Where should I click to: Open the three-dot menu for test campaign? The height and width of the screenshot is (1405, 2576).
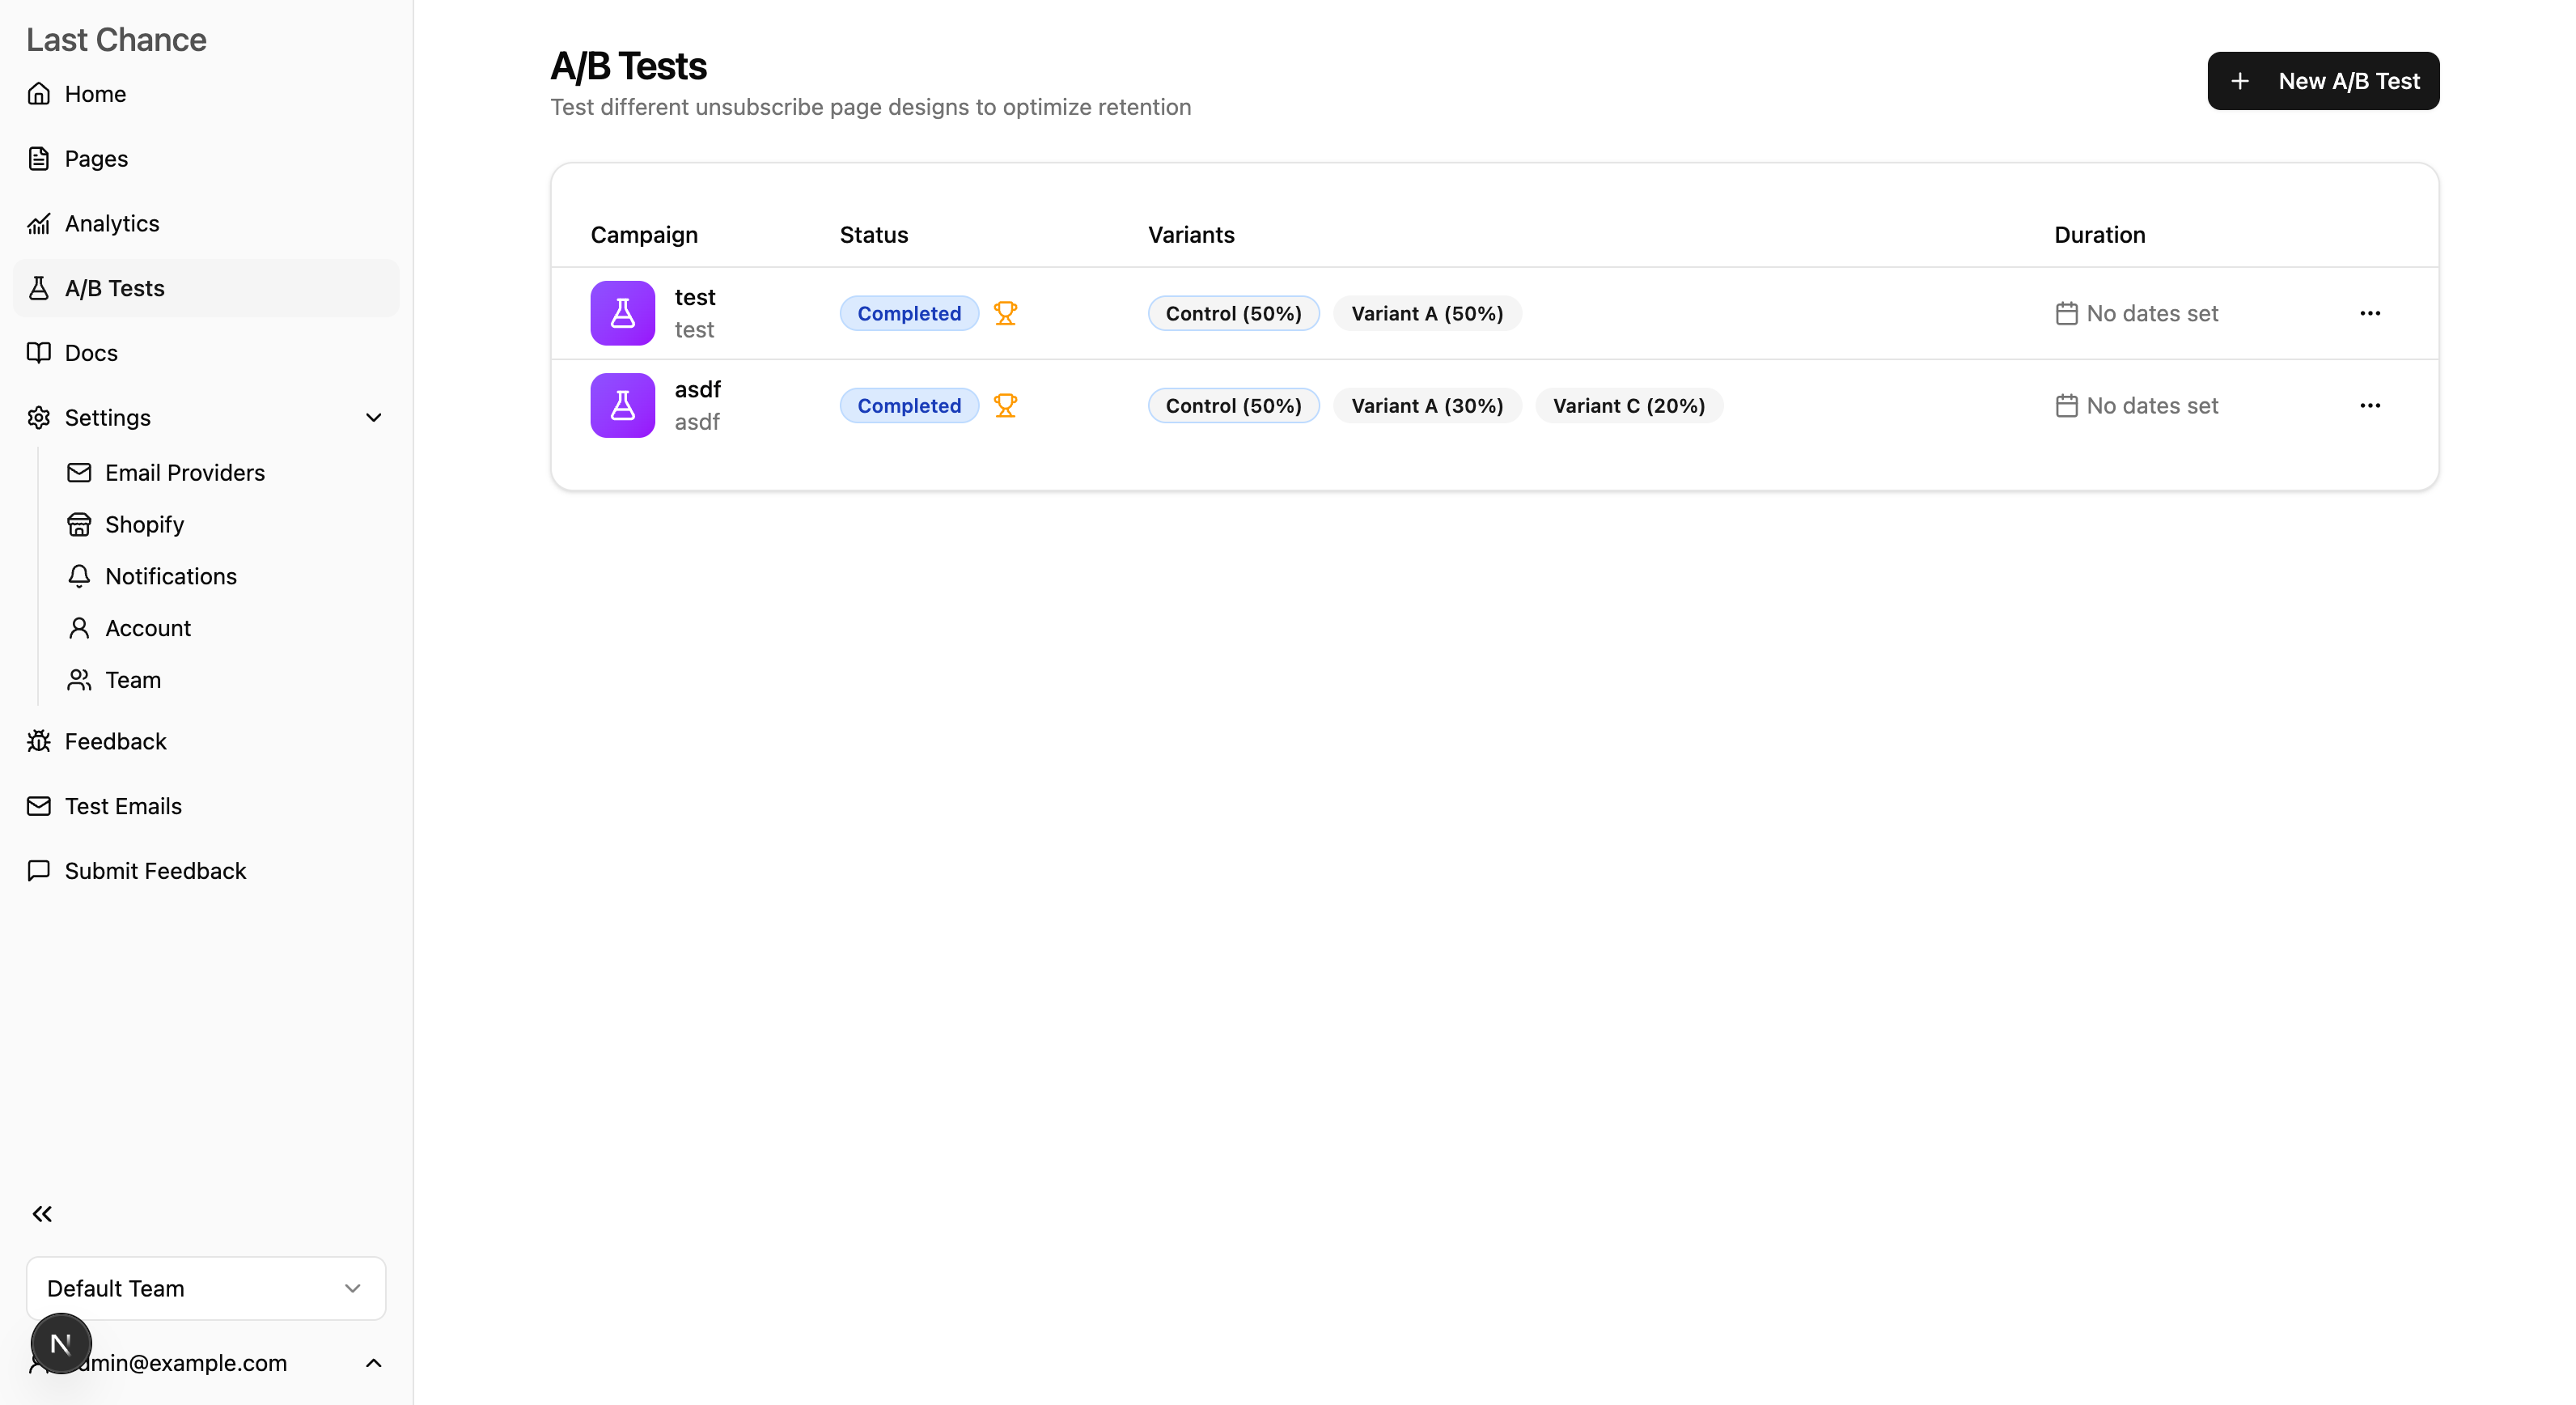point(2369,313)
